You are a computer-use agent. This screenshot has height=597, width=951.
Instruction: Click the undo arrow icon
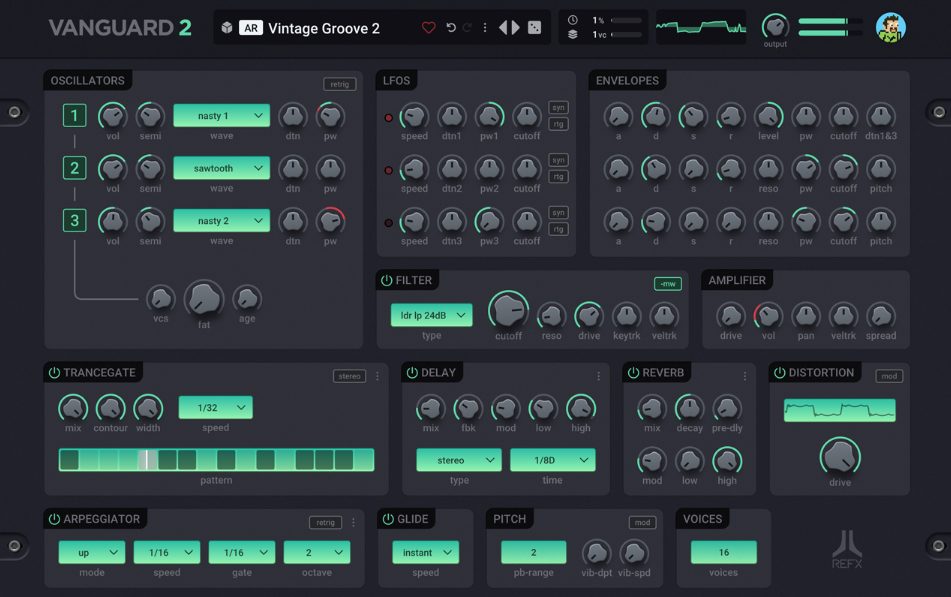tap(451, 28)
